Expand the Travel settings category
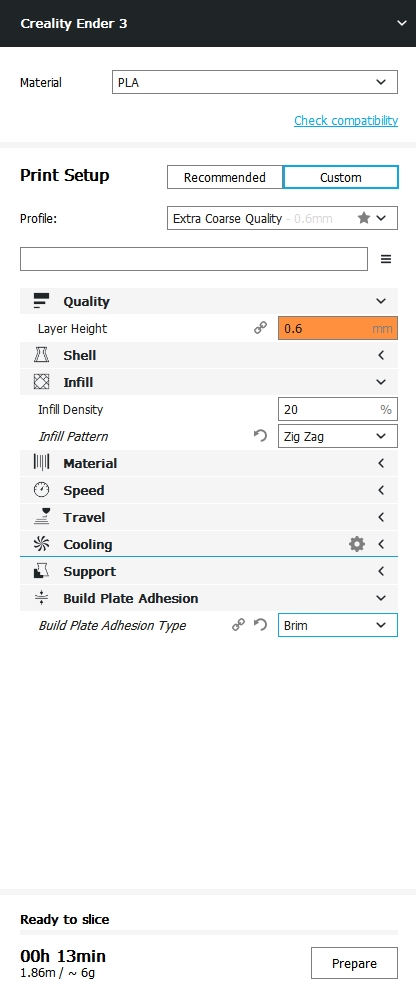This screenshot has height=993, width=416. coord(209,517)
